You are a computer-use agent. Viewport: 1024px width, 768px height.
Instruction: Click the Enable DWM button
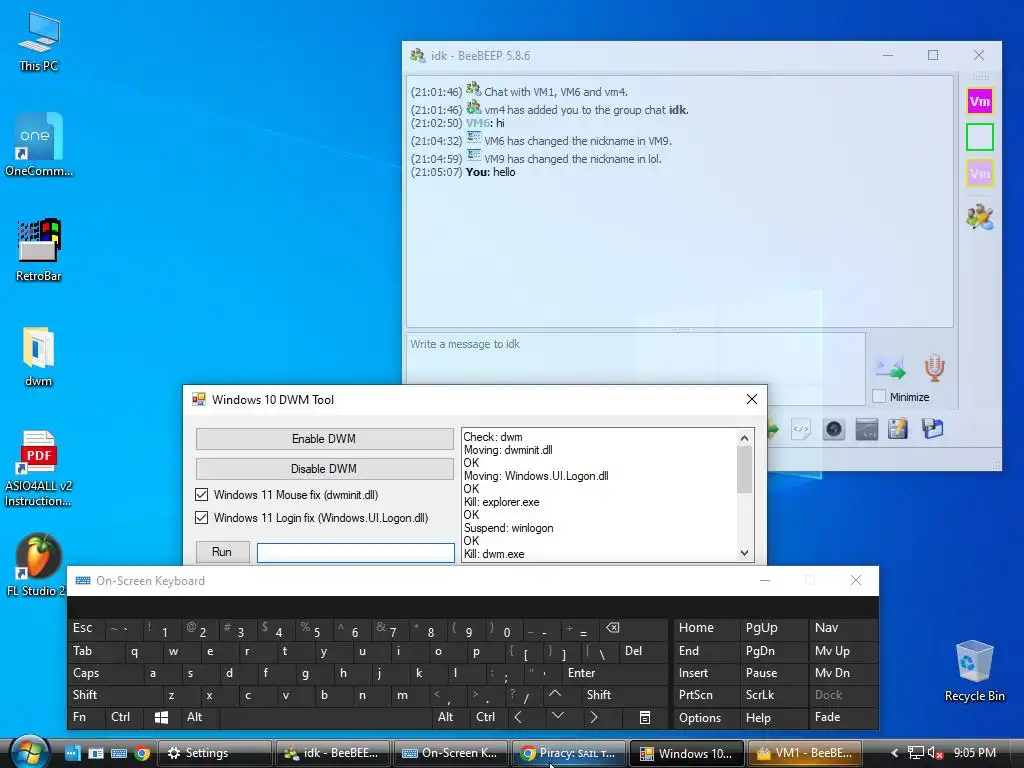pos(324,439)
